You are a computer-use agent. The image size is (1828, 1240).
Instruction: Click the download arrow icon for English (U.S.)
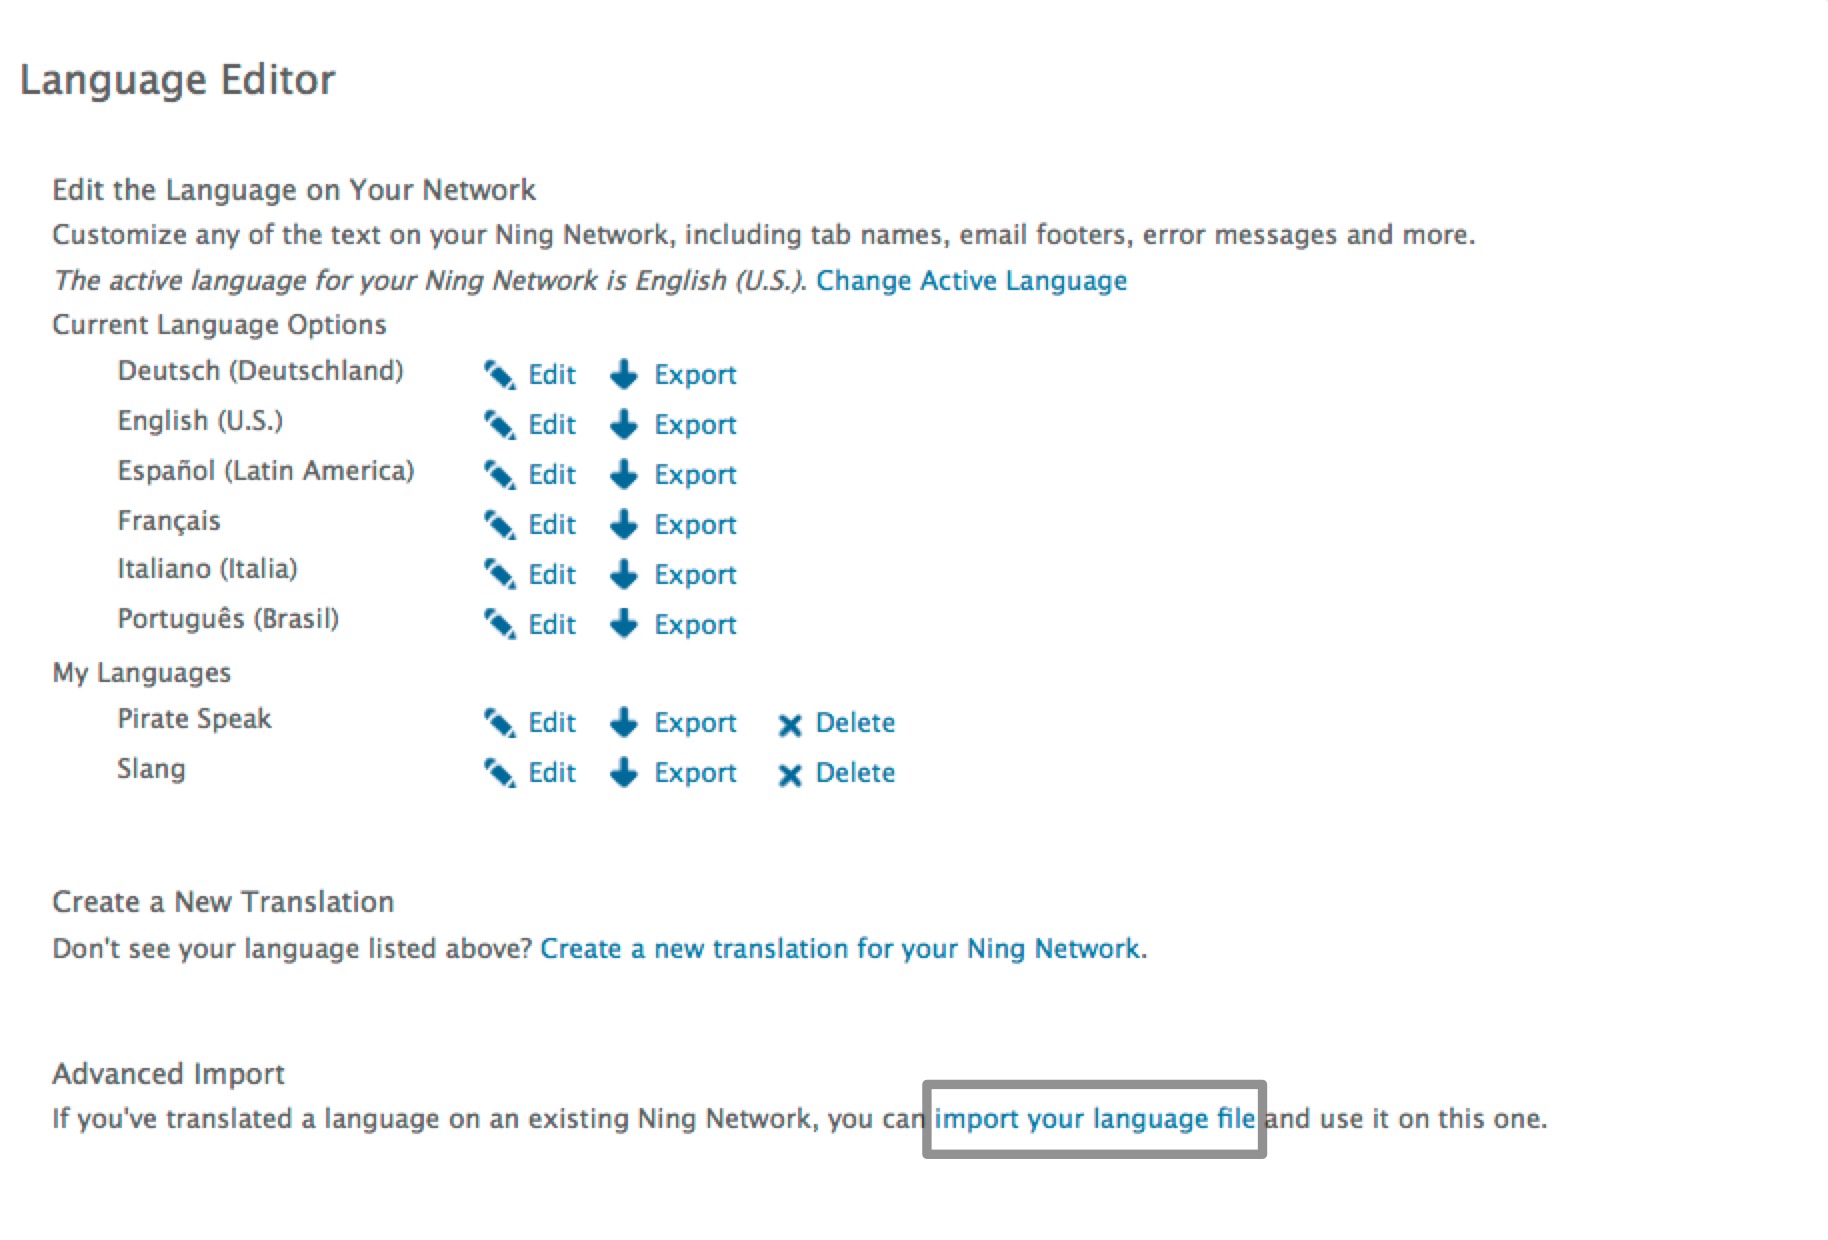pyautogui.click(x=624, y=425)
